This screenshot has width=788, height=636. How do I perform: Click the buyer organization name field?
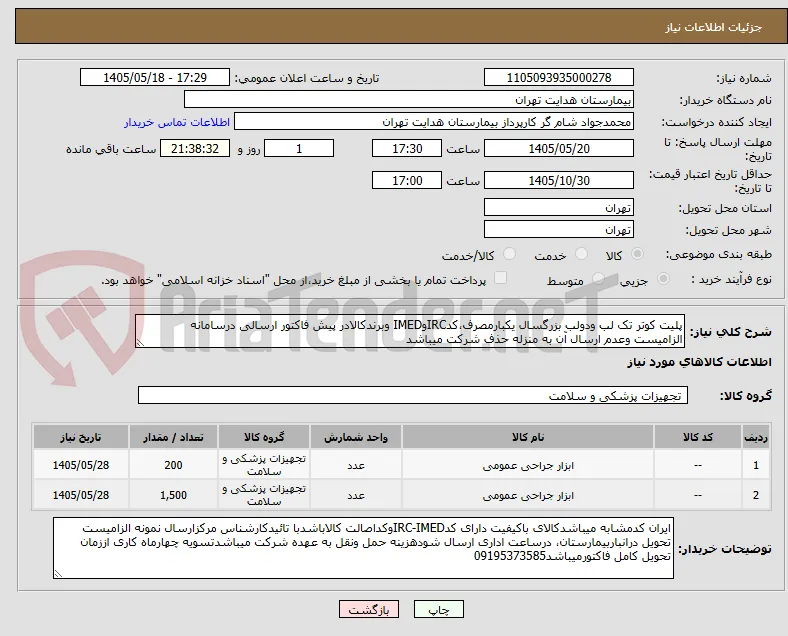(x=409, y=99)
